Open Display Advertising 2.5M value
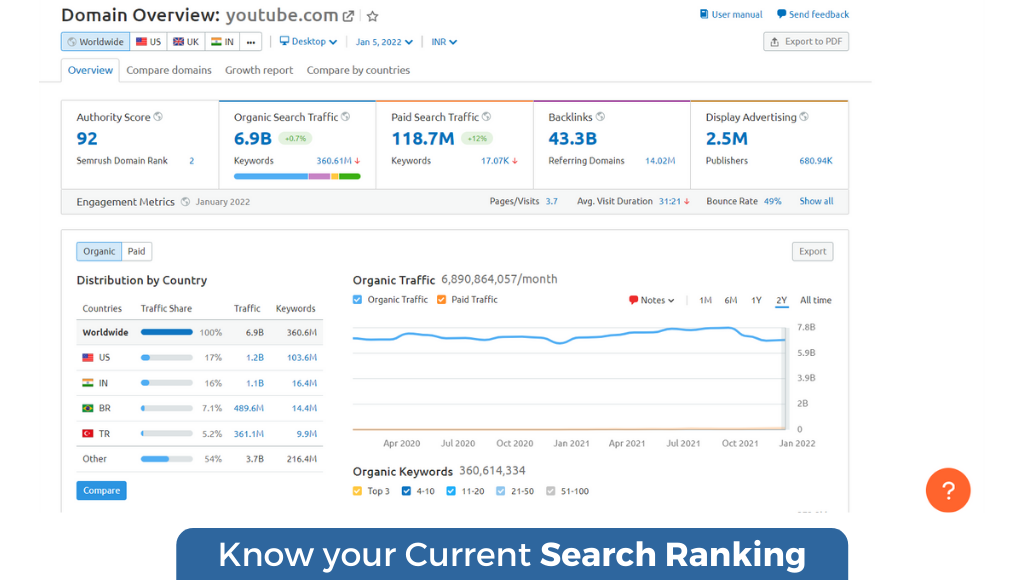Screen dimensions: 1024x580 727,138
